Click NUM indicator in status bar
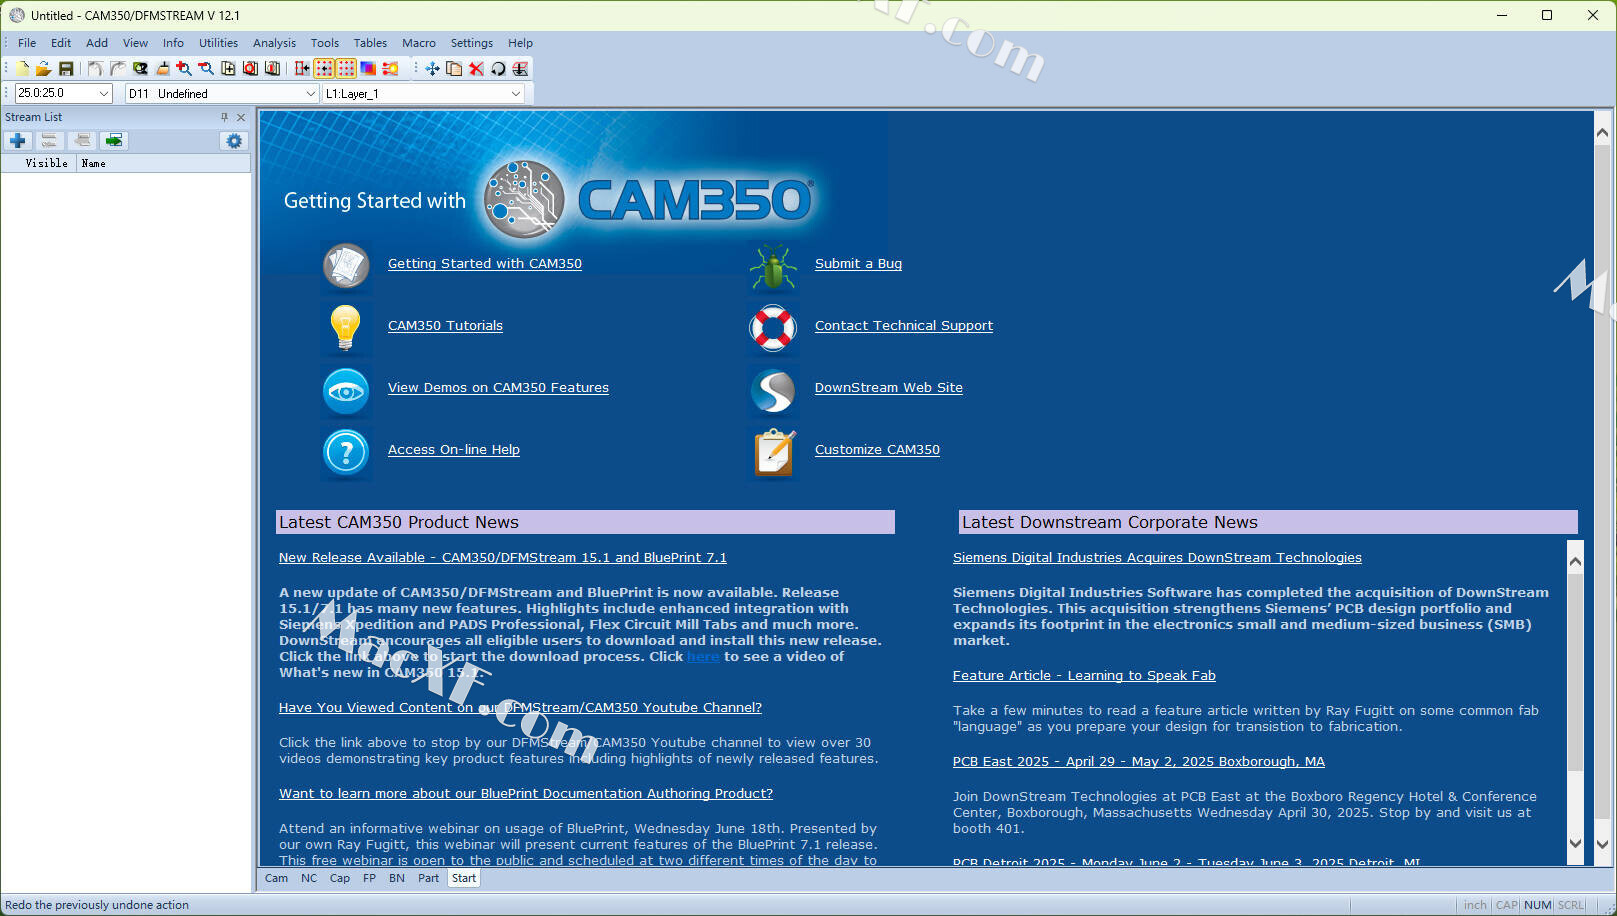This screenshot has width=1617, height=916. [x=1538, y=905]
